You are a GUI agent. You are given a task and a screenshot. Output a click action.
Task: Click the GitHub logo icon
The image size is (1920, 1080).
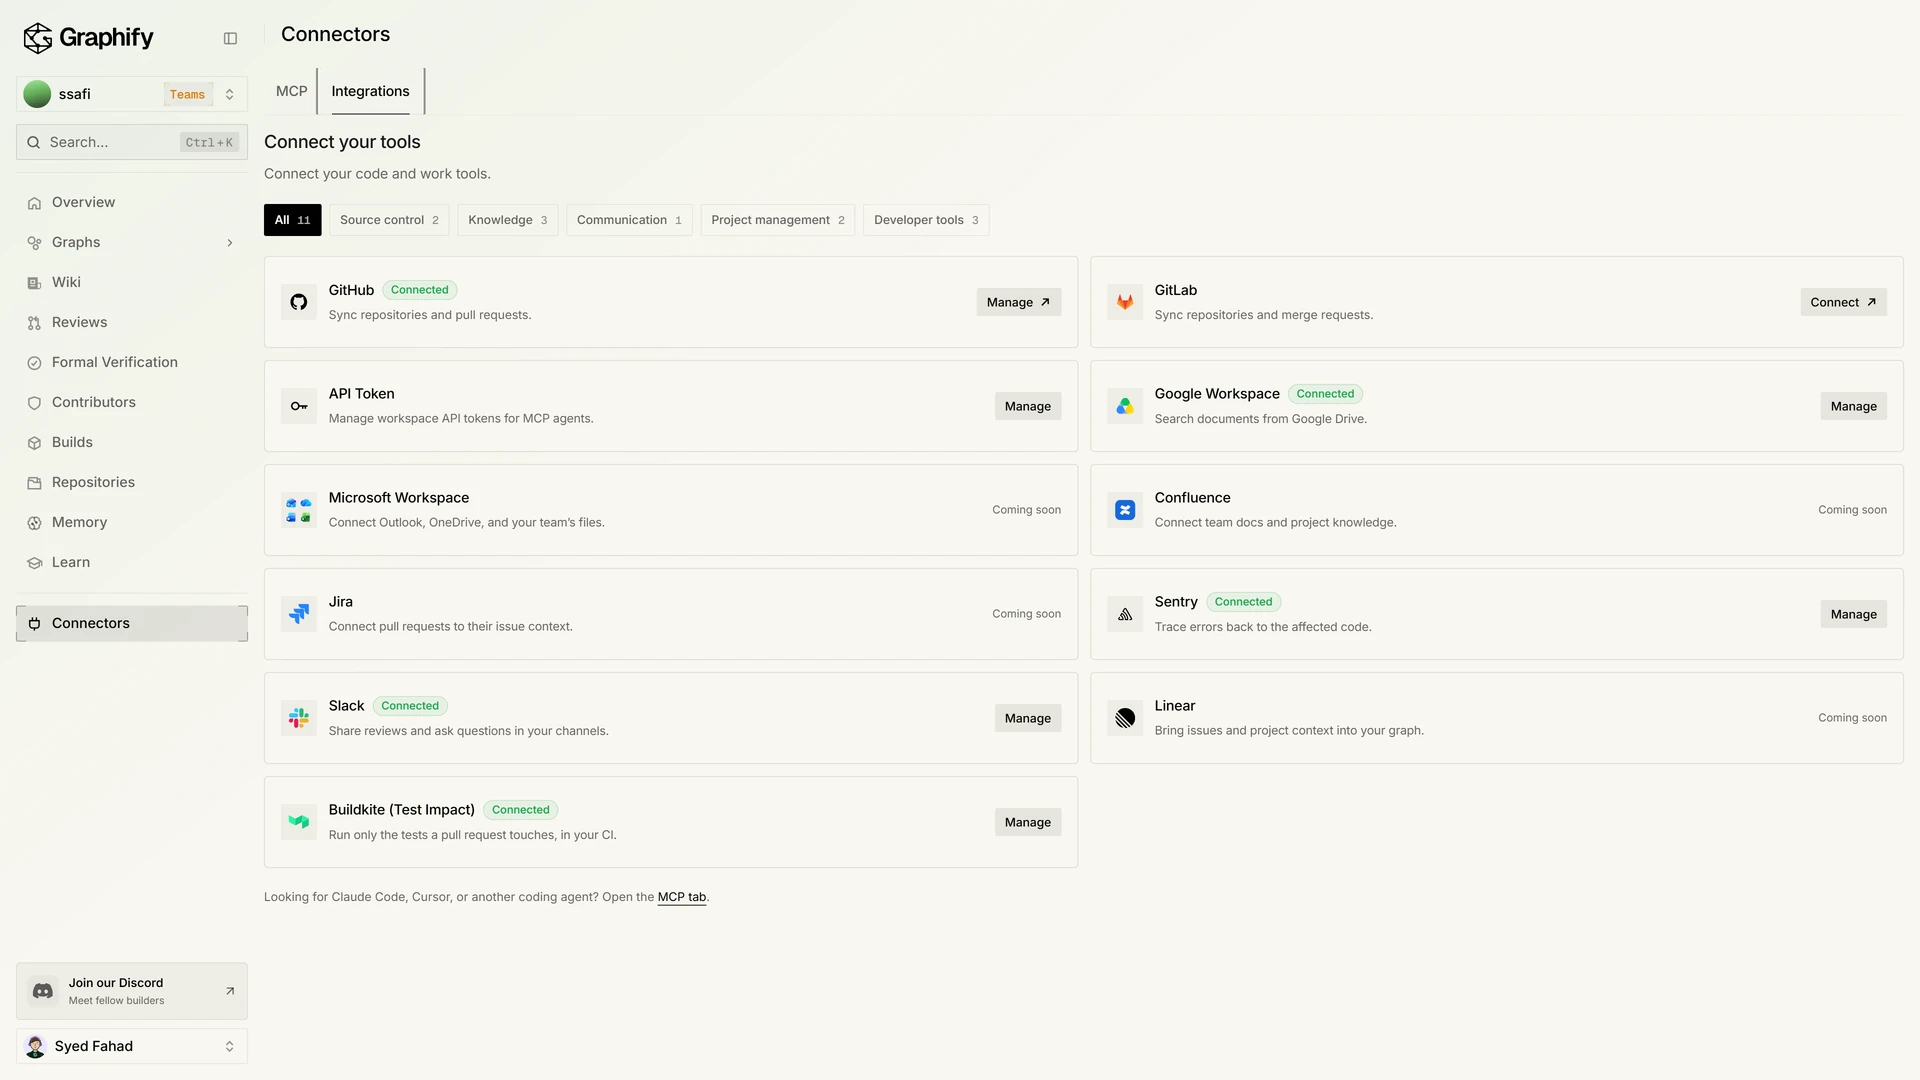(x=299, y=302)
